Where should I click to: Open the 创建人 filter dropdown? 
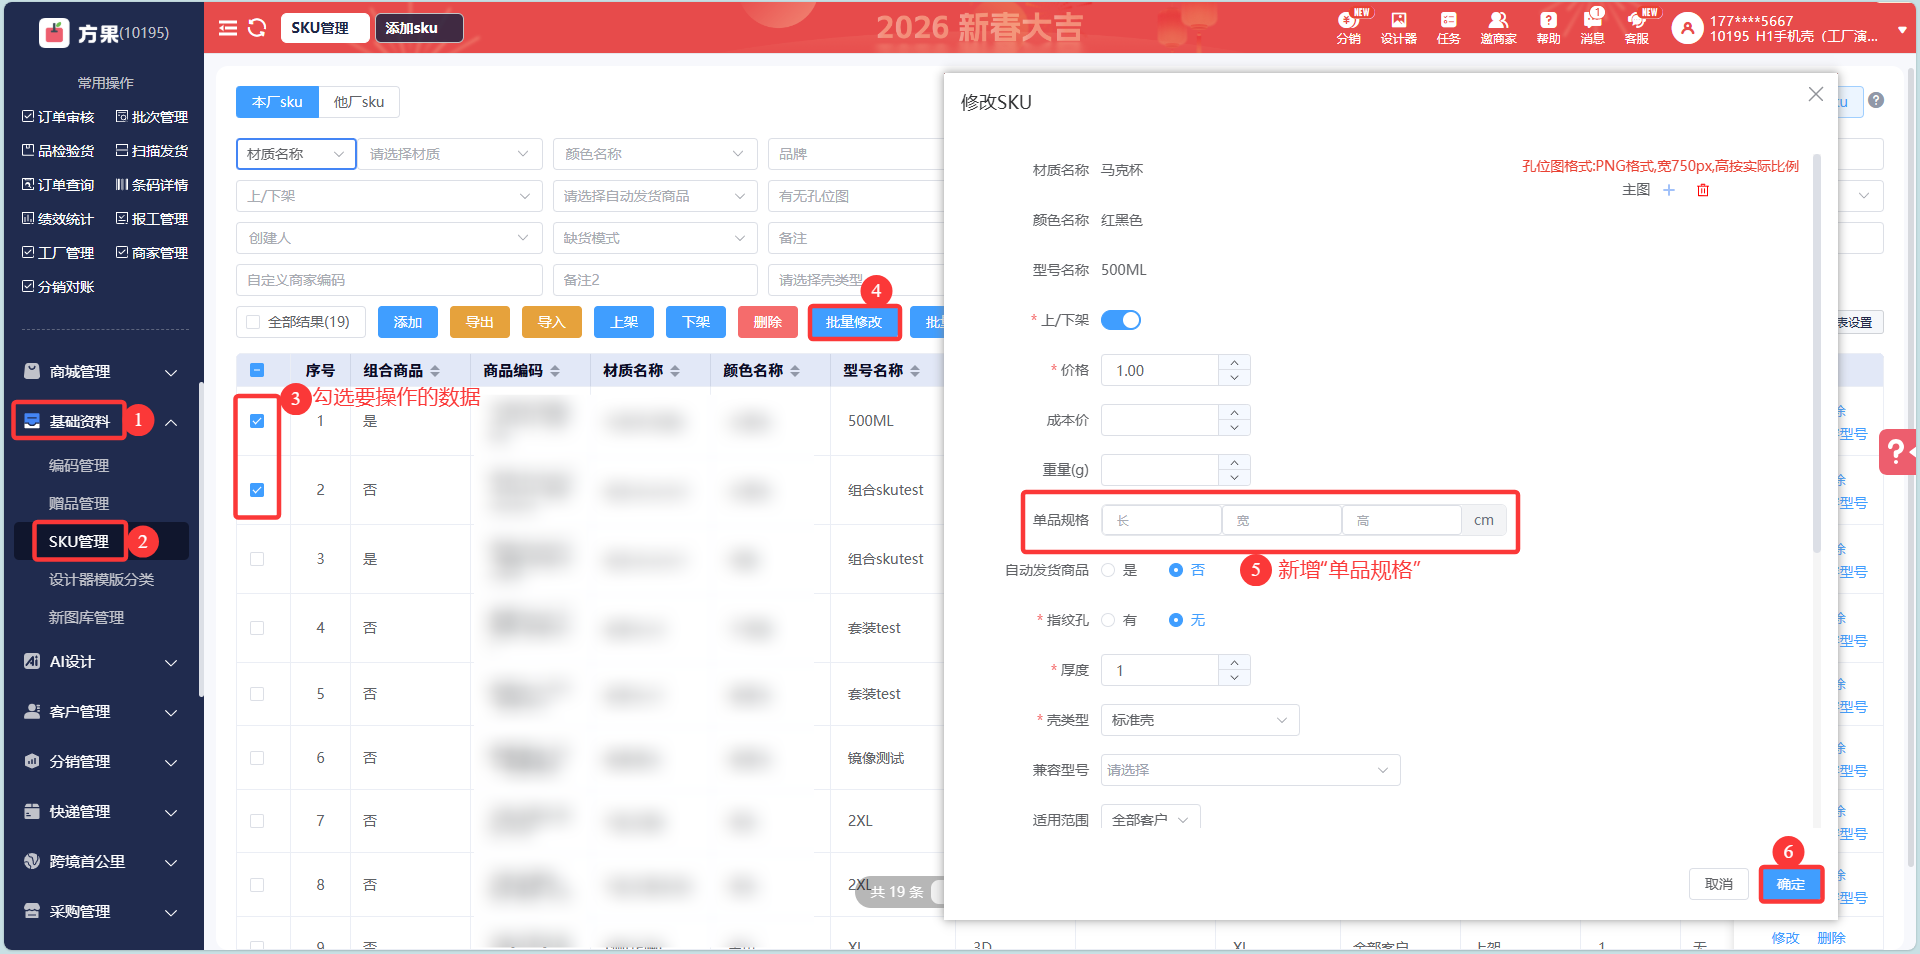389,238
